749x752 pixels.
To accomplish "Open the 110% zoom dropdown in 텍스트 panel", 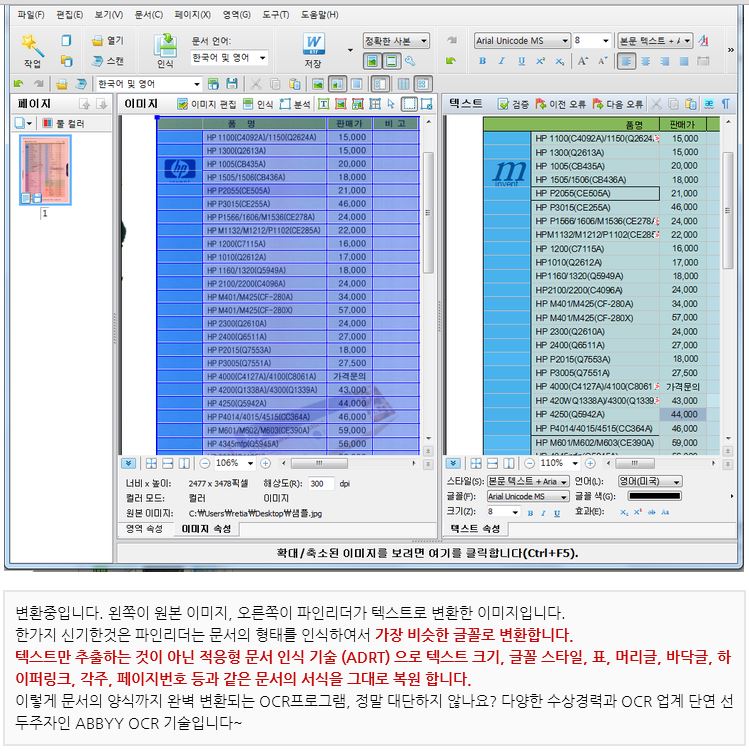I will [x=574, y=463].
